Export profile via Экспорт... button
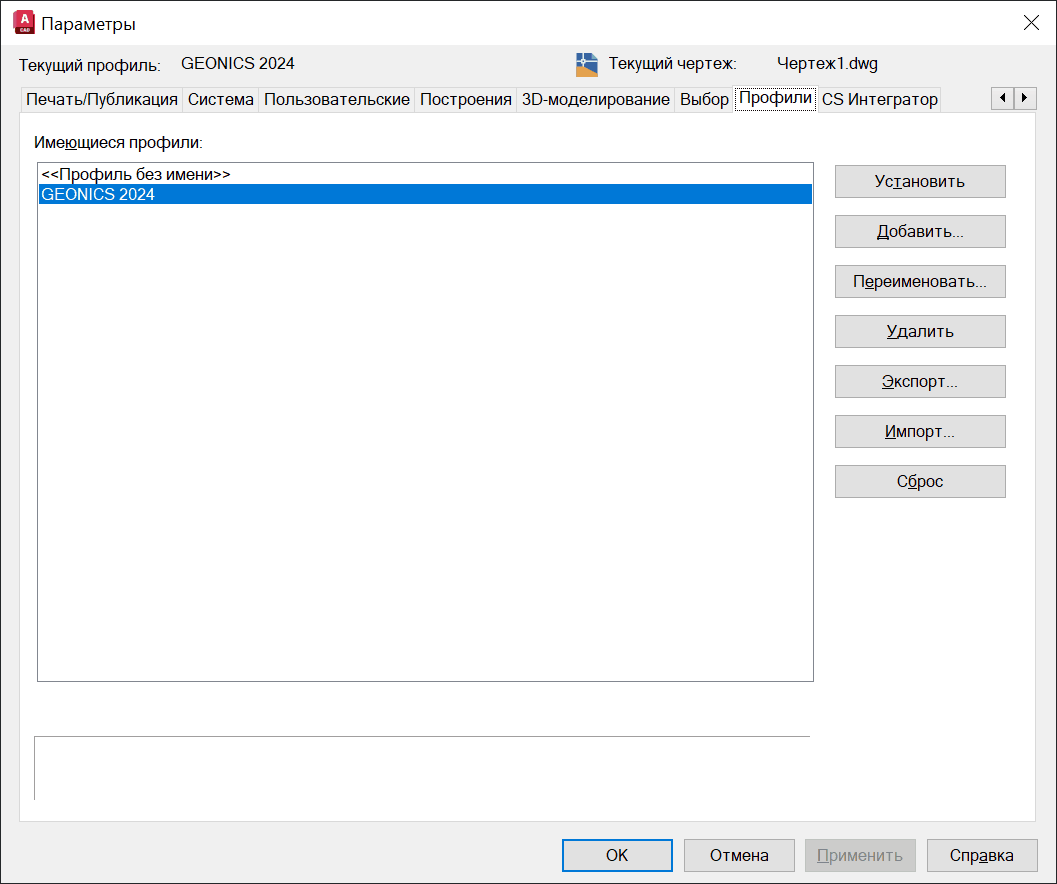Image resolution: width=1057 pixels, height=884 pixels. [x=920, y=382]
